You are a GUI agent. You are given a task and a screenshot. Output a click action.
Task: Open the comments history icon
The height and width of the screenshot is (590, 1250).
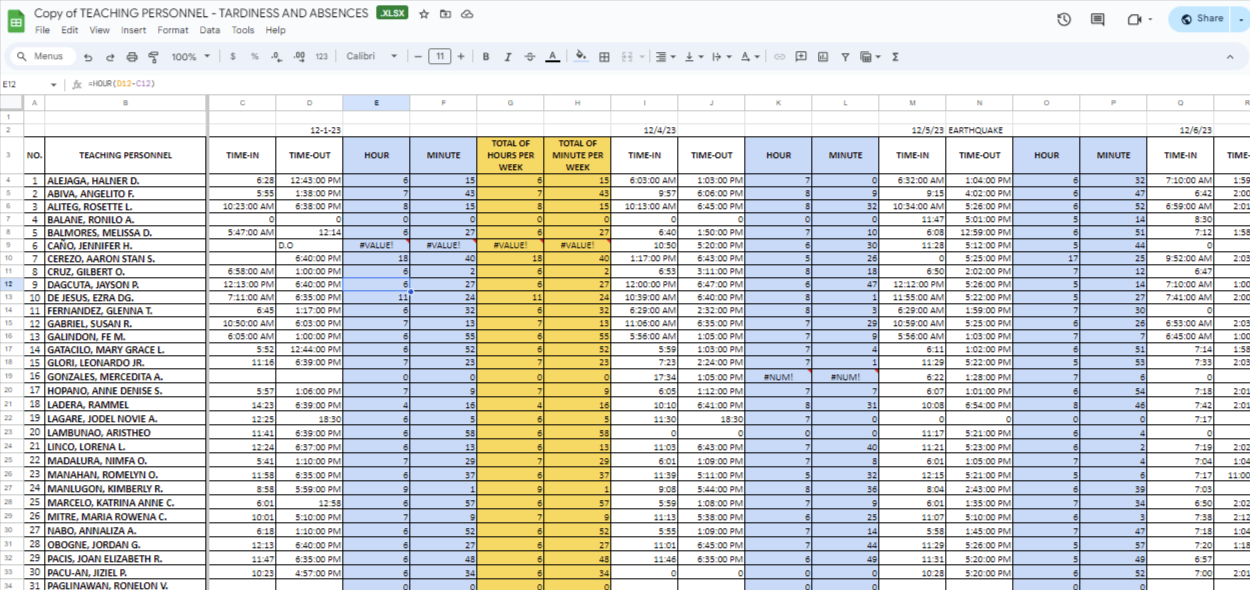(x=1098, y=19)
